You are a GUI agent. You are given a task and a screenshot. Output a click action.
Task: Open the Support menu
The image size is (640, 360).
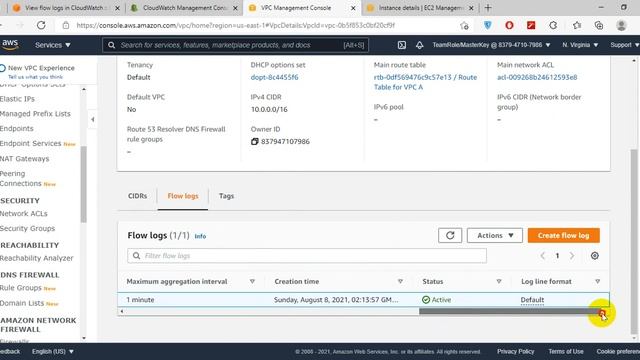coord(624,45)
